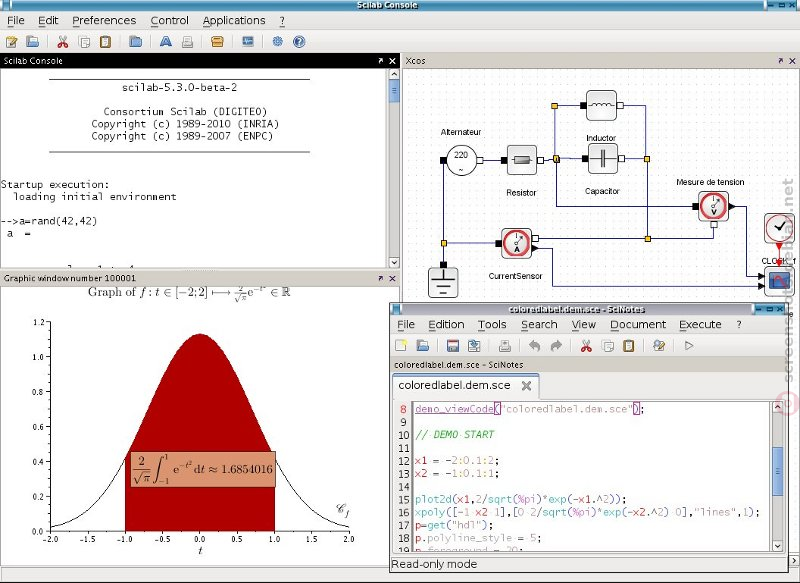Click the Copy icon in console toolbar
This screenshot has height=583, width=800.
85,42
